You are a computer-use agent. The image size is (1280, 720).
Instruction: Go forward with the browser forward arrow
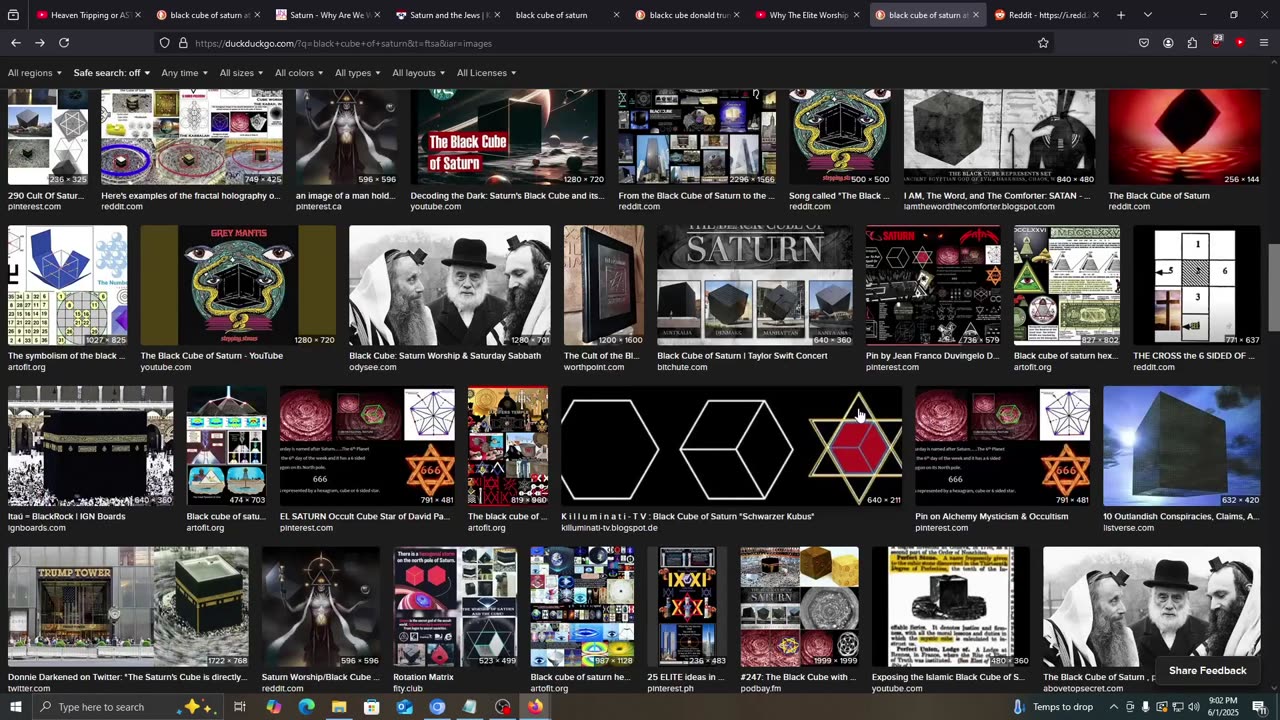tap(40, 43)
